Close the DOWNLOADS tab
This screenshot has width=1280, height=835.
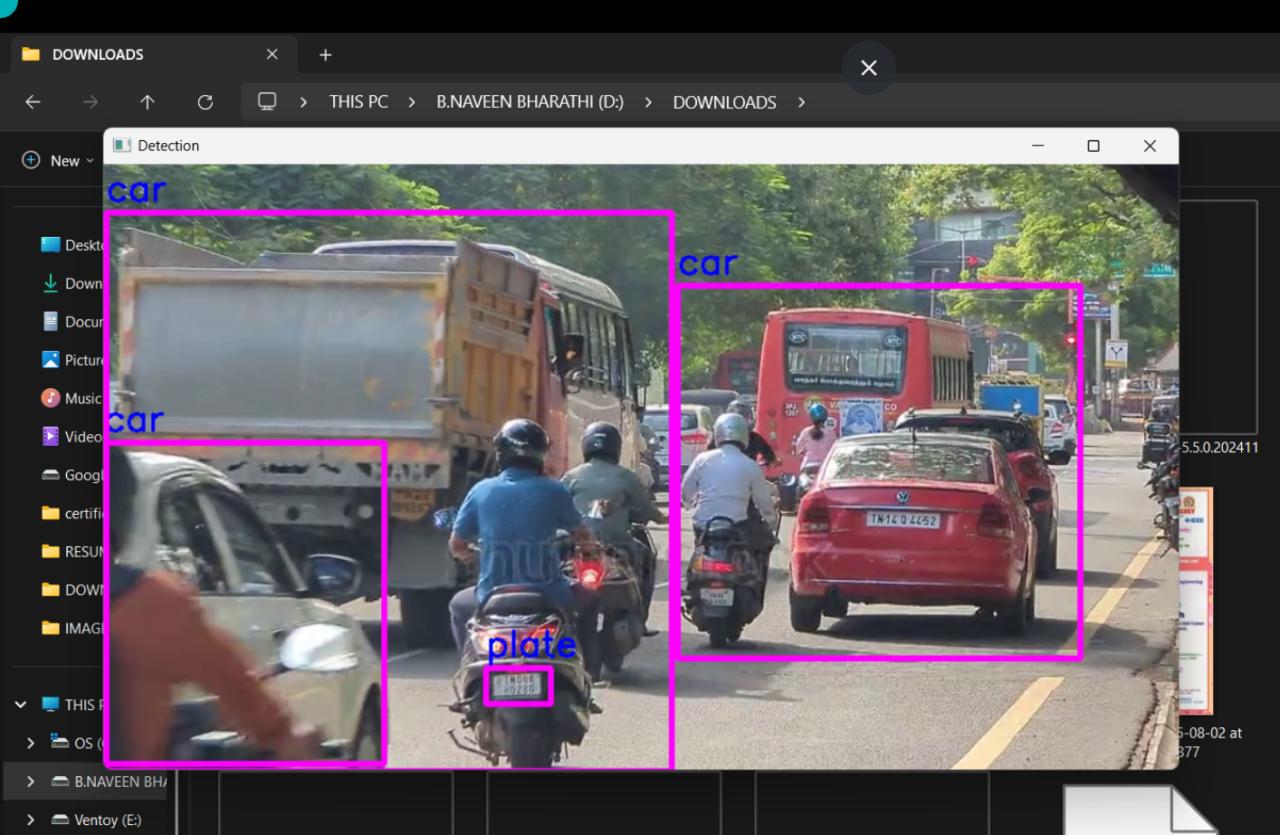(272, 54)
